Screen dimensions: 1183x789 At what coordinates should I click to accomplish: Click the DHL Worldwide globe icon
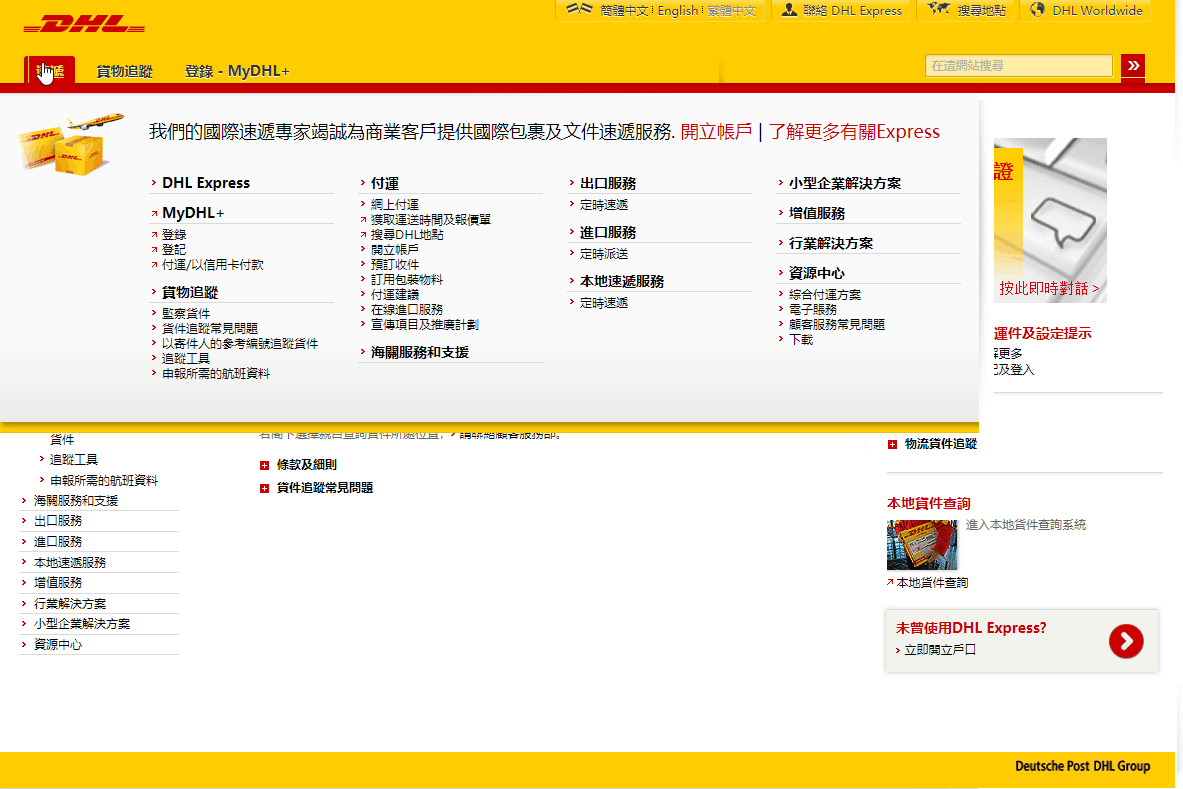click(x=1037, y=10)
